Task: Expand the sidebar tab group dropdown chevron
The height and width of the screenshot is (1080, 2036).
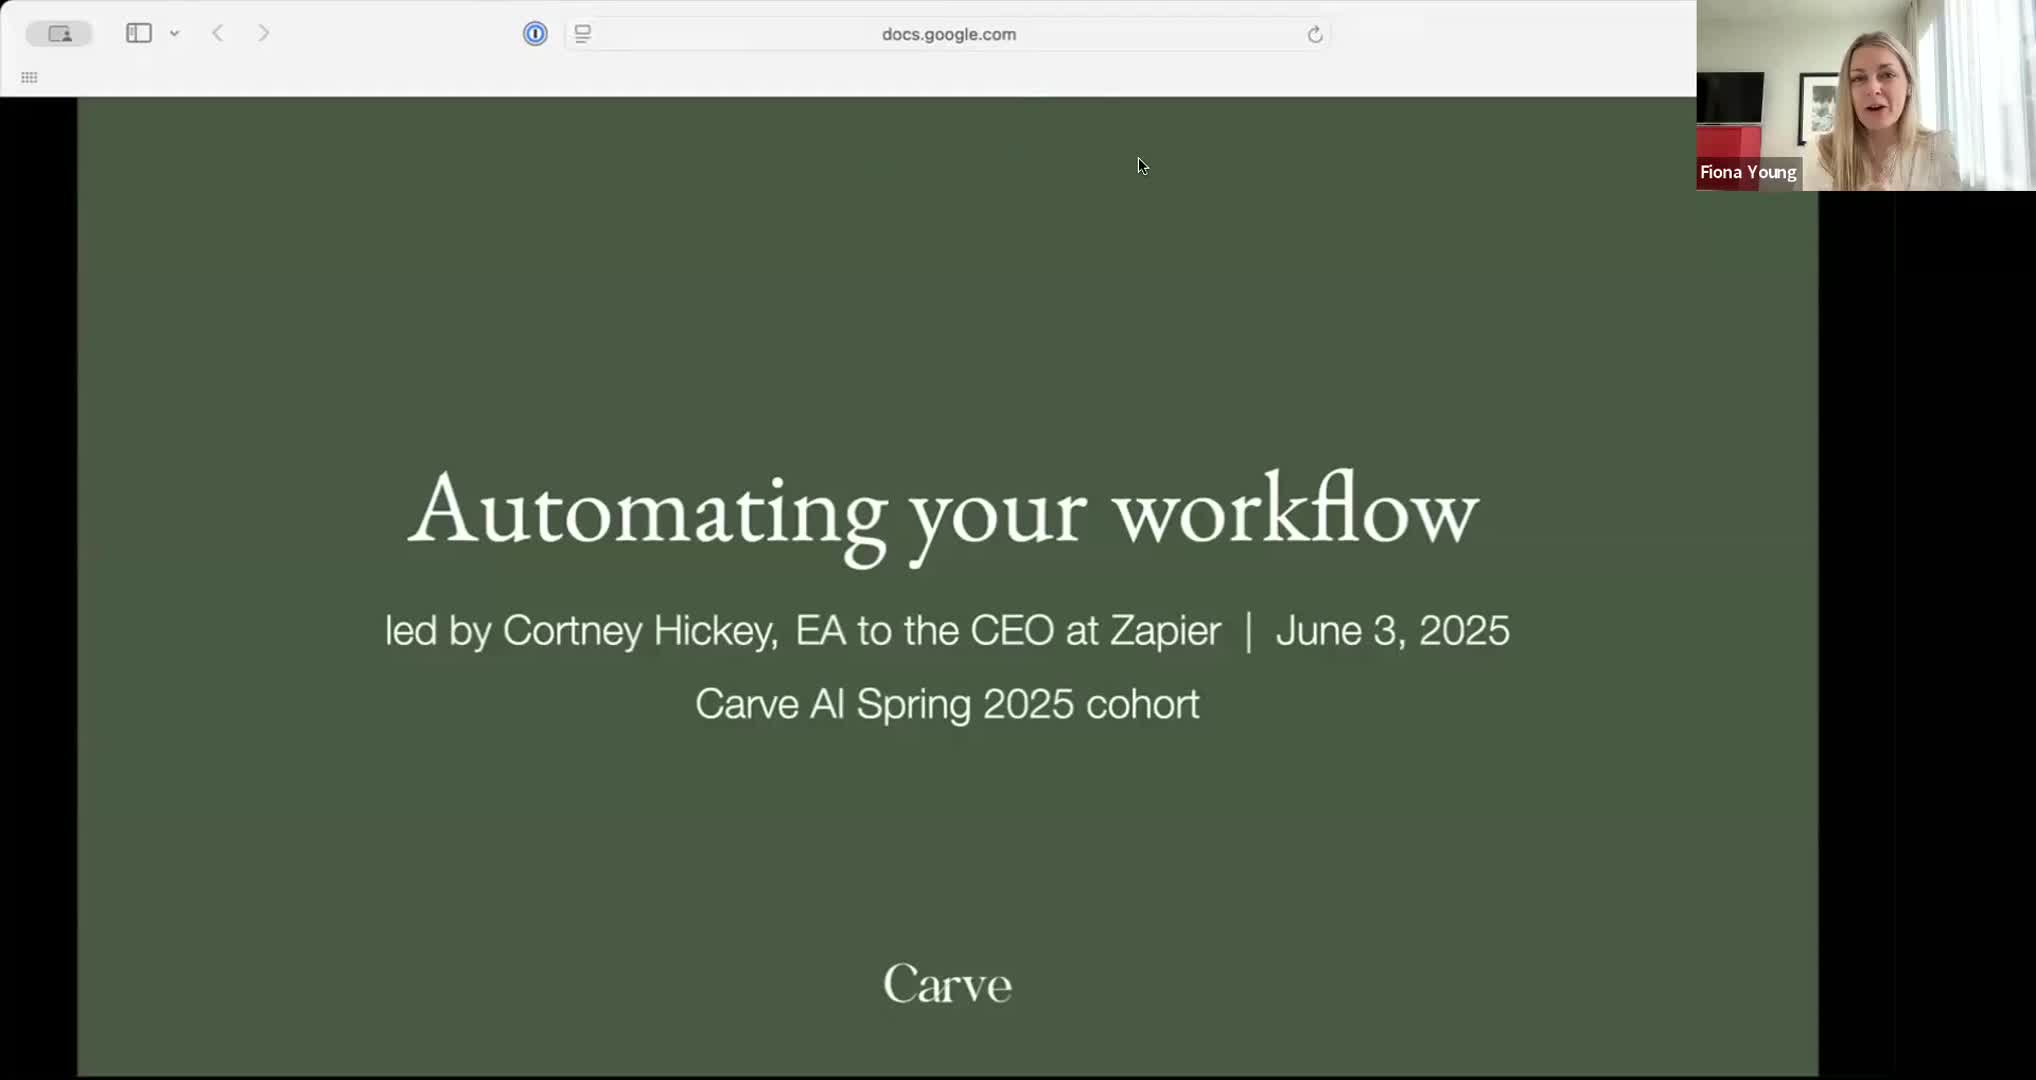Action: tap(174, 34)
